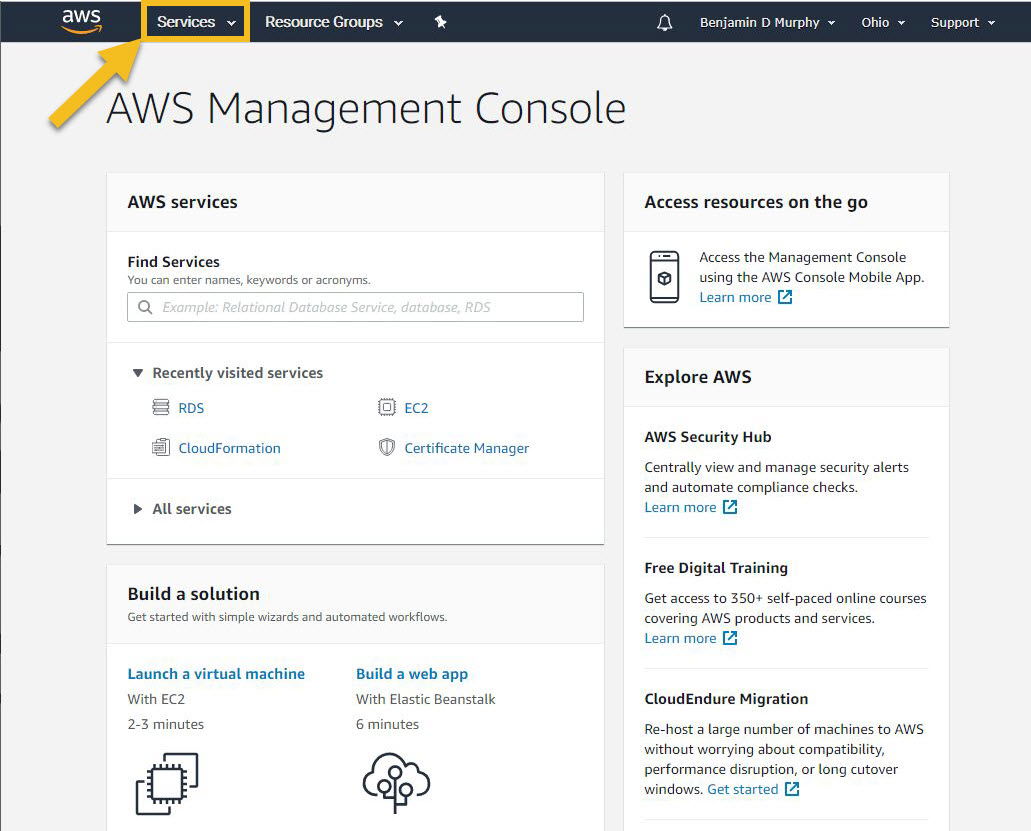Click the EC2 chip icon
Image resolution: width=1031 pixels, height=831 pixels.
(x=387, y=408)
